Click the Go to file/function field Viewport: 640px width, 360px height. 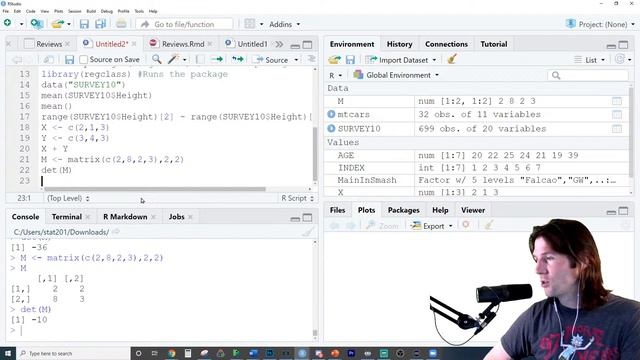(184, 24)
